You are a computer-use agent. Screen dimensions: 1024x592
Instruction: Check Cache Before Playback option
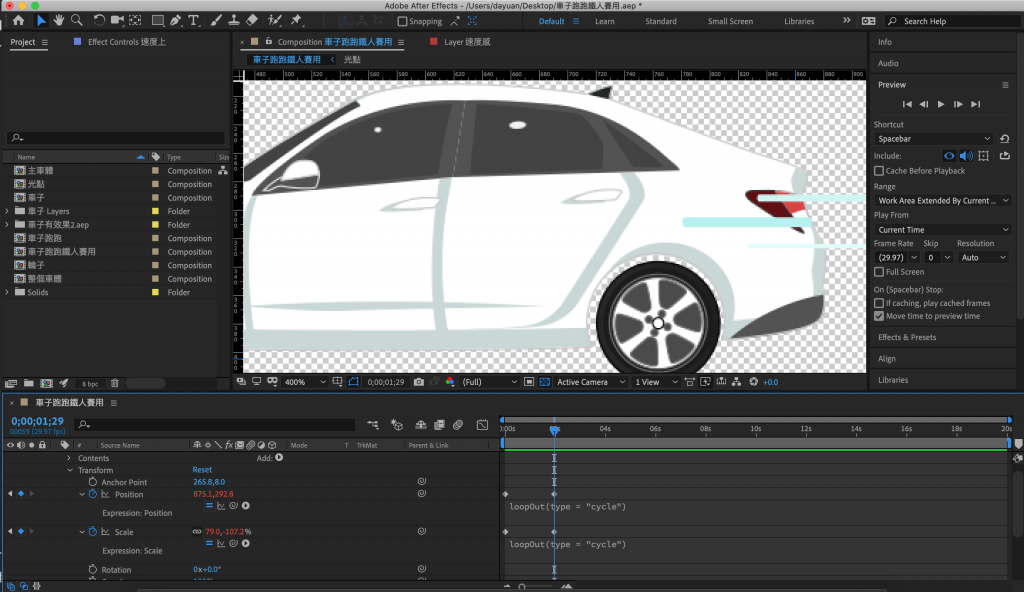879,171
